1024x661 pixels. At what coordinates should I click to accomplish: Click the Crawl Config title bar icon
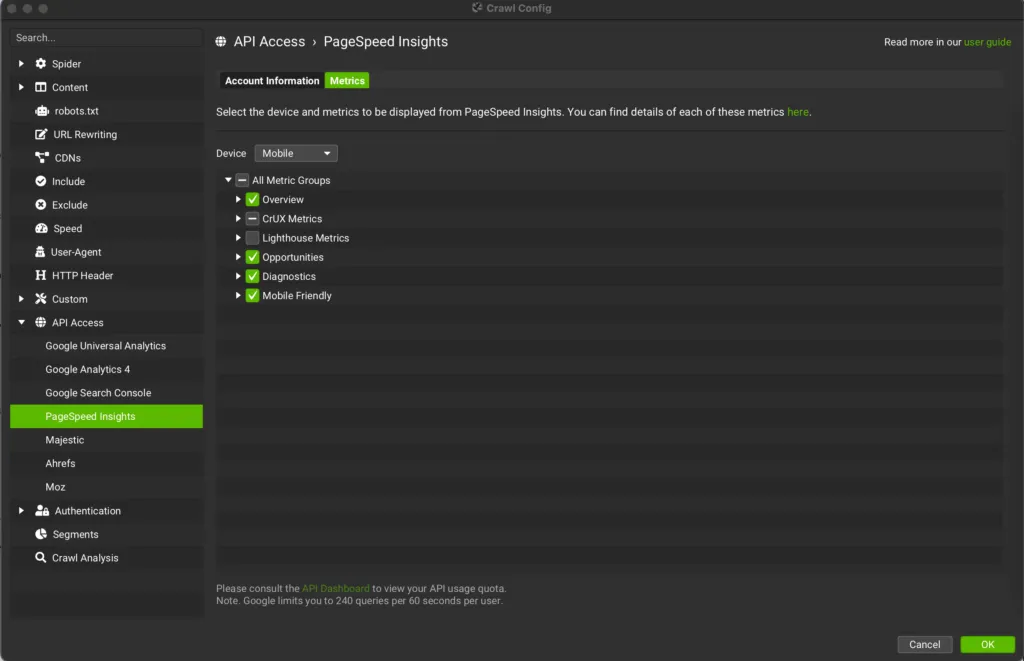coord(477,8)
